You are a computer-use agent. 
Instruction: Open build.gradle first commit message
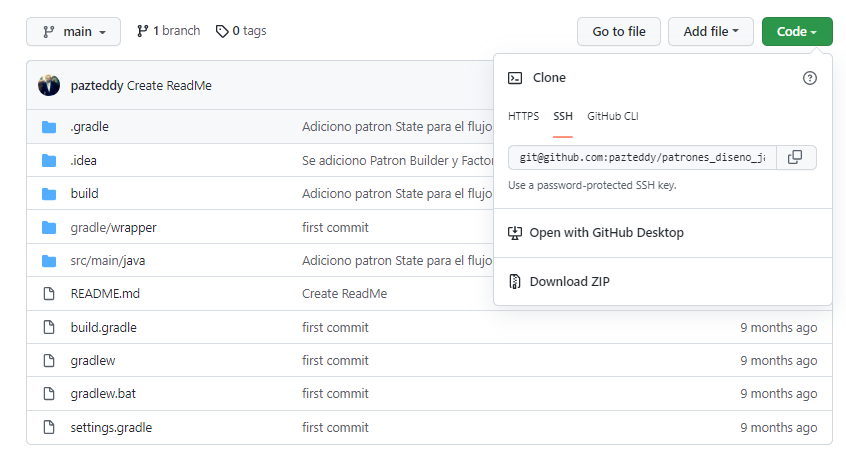click(x=335, y=327)
